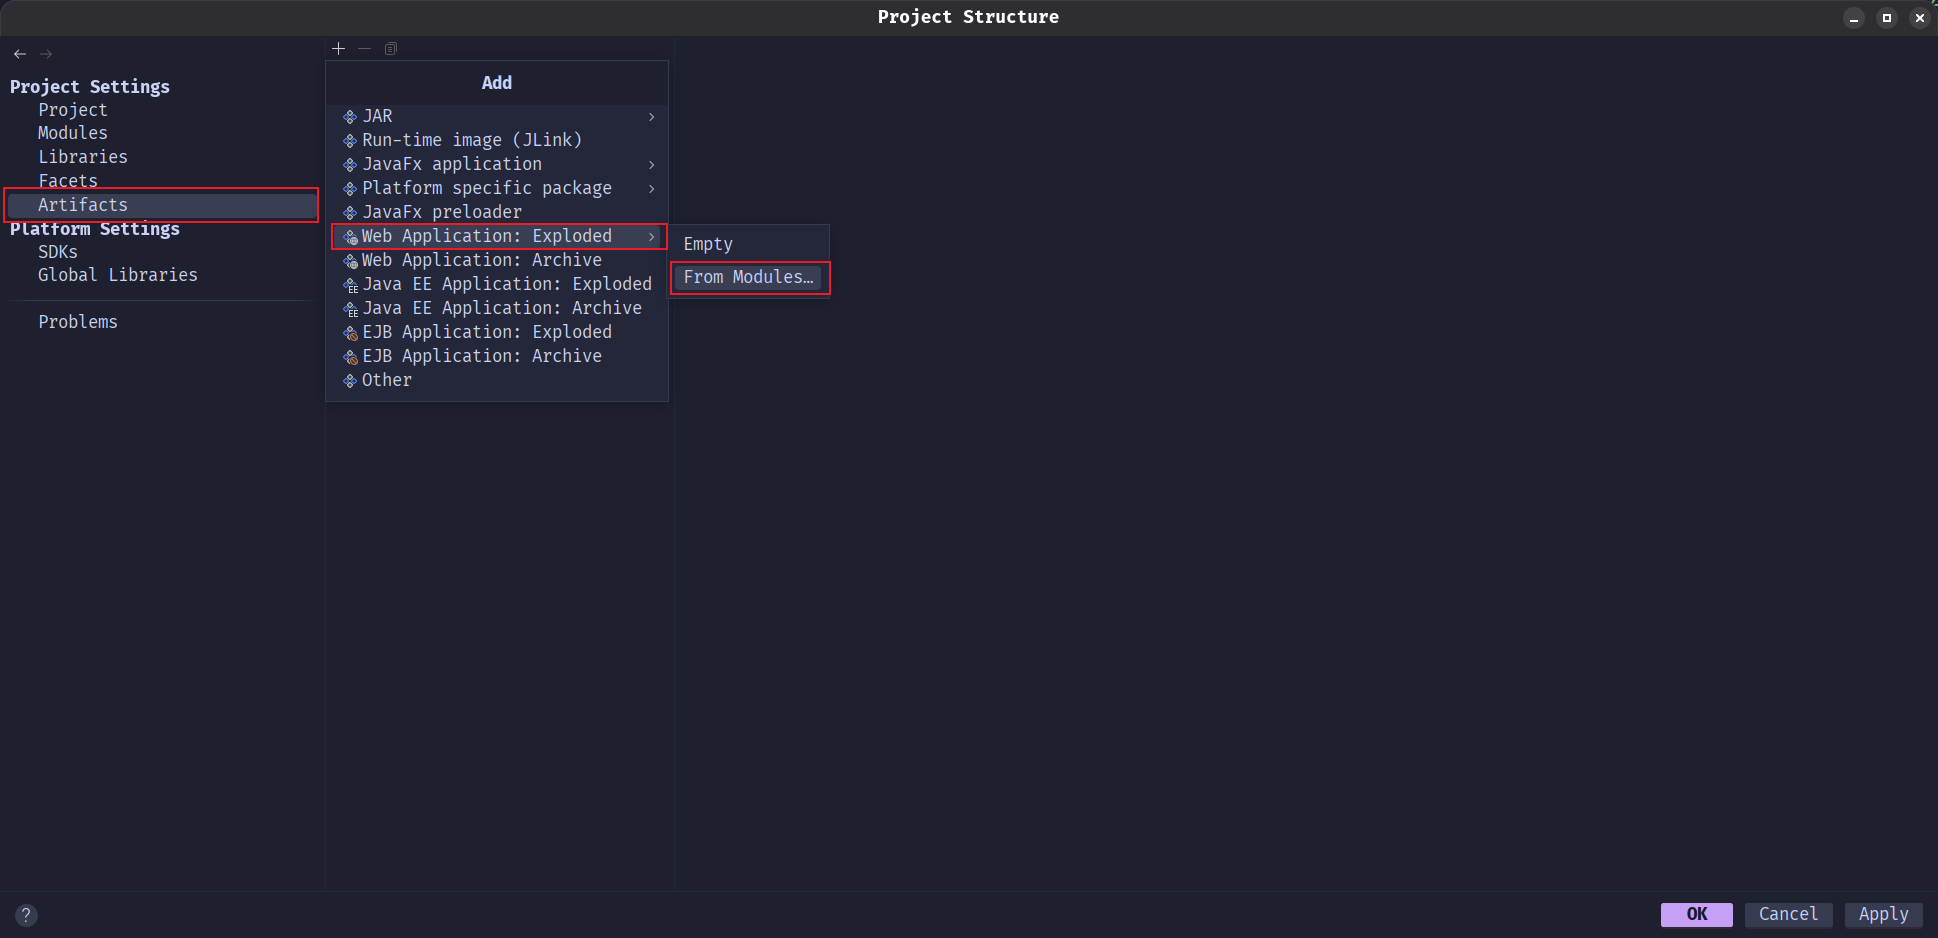Select Web Application: Archive entry
1938x938 pixels.
(x=481, y=260)
